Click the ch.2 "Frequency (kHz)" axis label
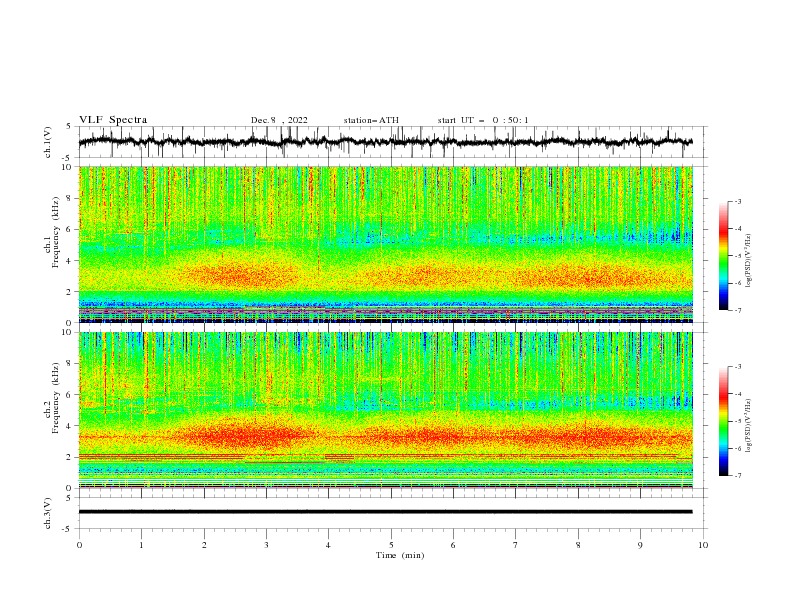 55,398
